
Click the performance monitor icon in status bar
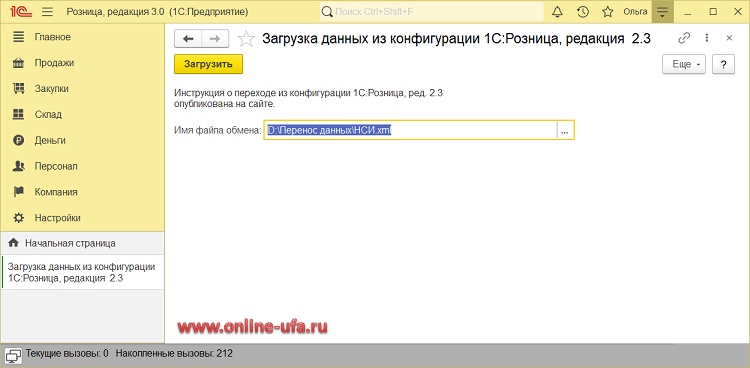[x=13, y=355]
